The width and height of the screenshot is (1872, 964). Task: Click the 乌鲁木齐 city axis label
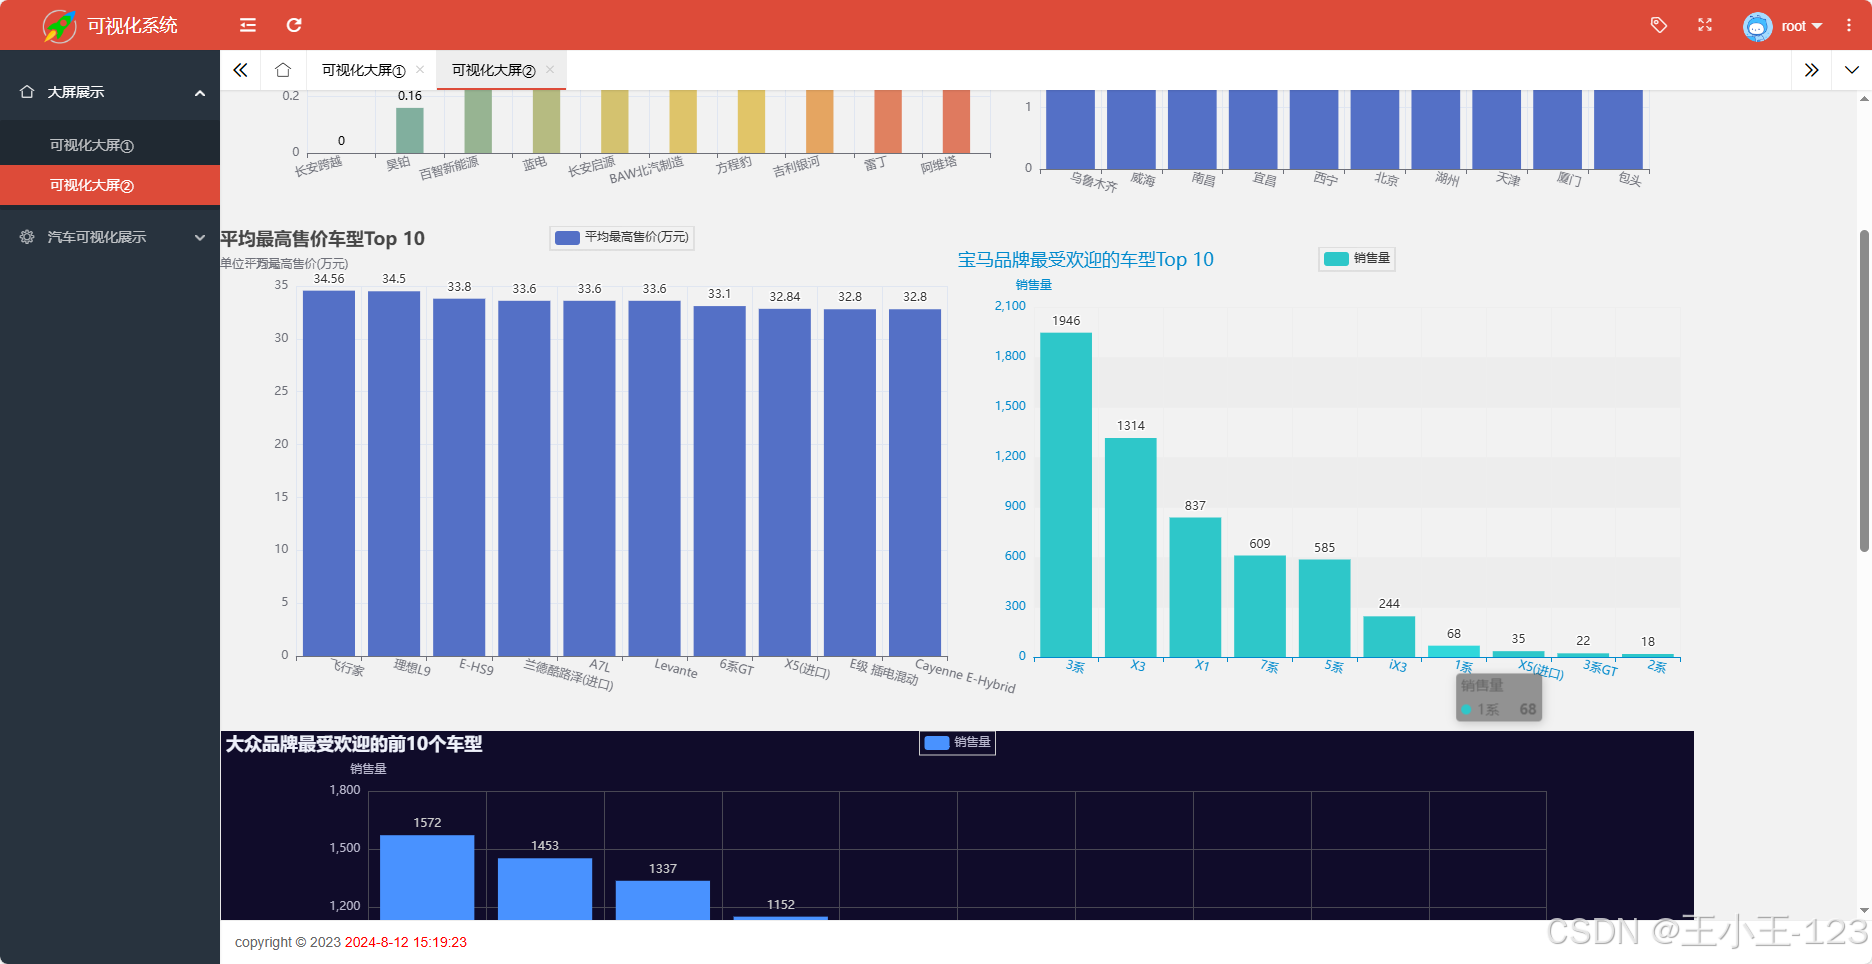point(1094,182)
